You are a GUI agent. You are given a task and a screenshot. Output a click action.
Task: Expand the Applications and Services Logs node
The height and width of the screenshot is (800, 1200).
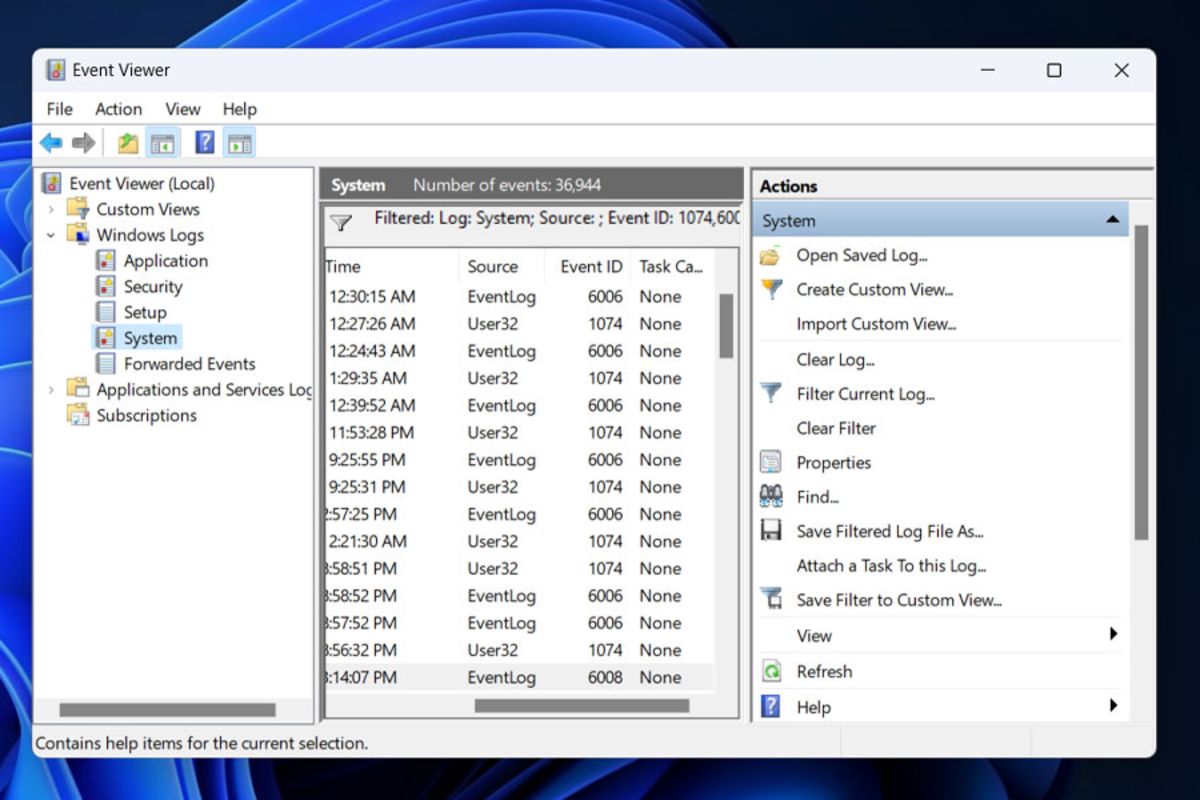(x=51, y=389)
